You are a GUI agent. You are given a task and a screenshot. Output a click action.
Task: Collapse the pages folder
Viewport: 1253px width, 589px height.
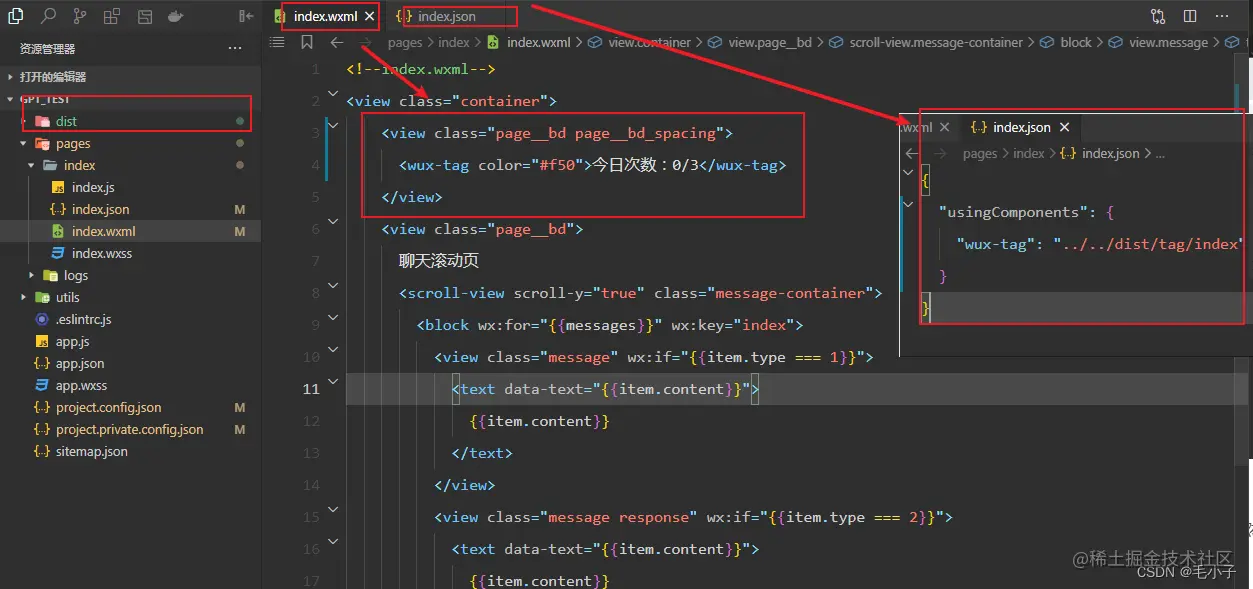coord(73,143)
